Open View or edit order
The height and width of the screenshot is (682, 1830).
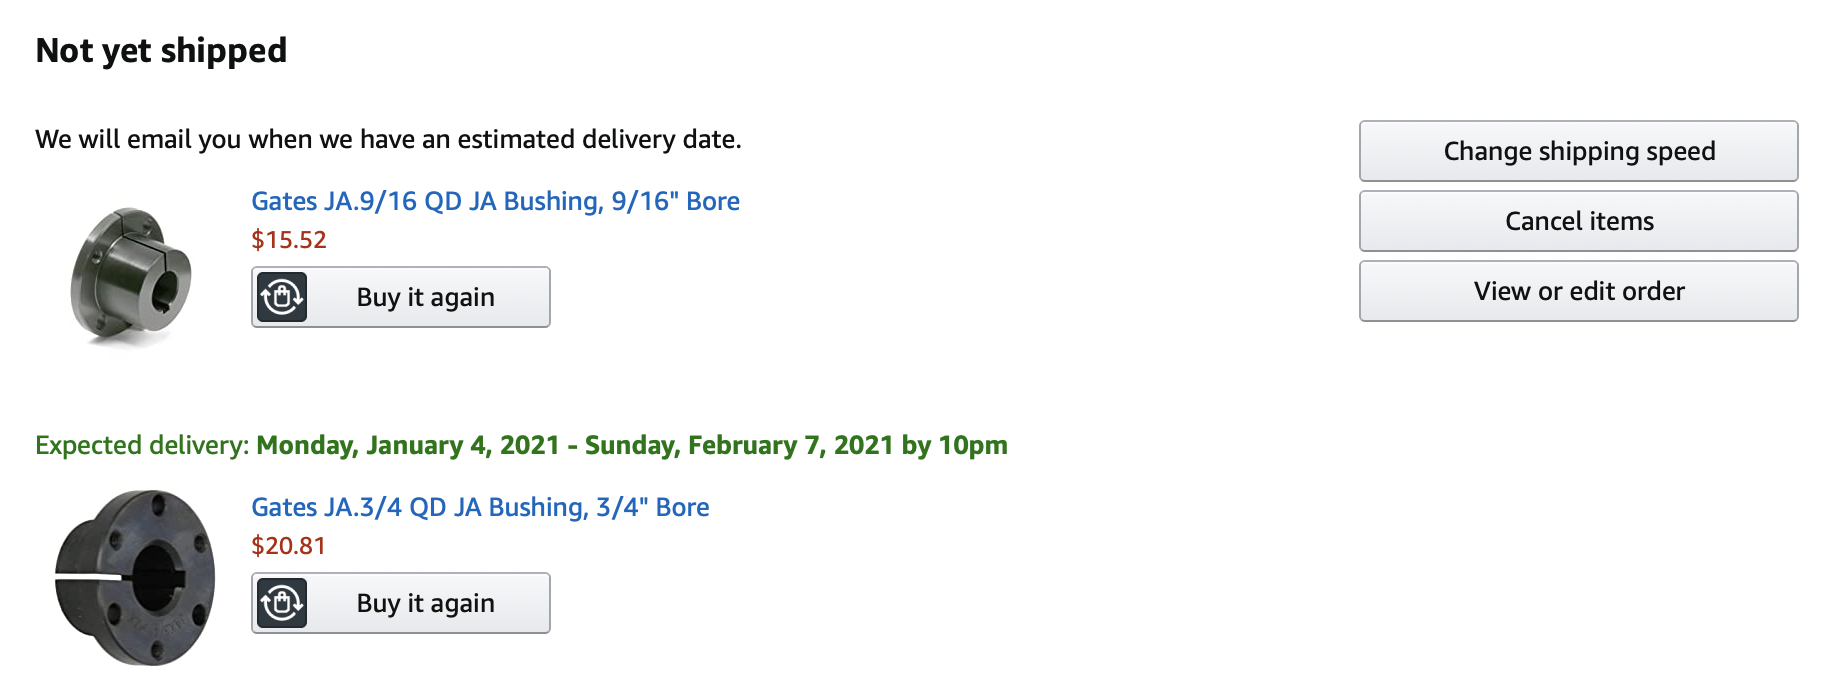(1578, 291)
